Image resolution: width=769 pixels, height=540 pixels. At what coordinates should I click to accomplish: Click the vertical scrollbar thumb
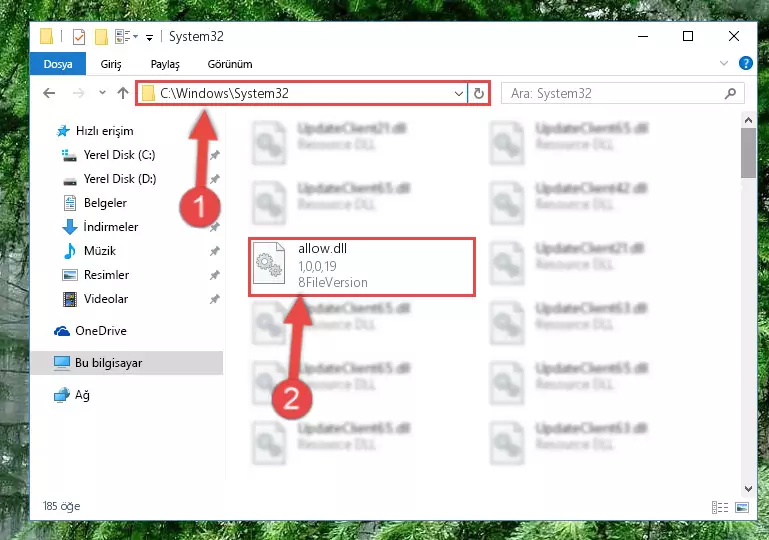point(748,153)
